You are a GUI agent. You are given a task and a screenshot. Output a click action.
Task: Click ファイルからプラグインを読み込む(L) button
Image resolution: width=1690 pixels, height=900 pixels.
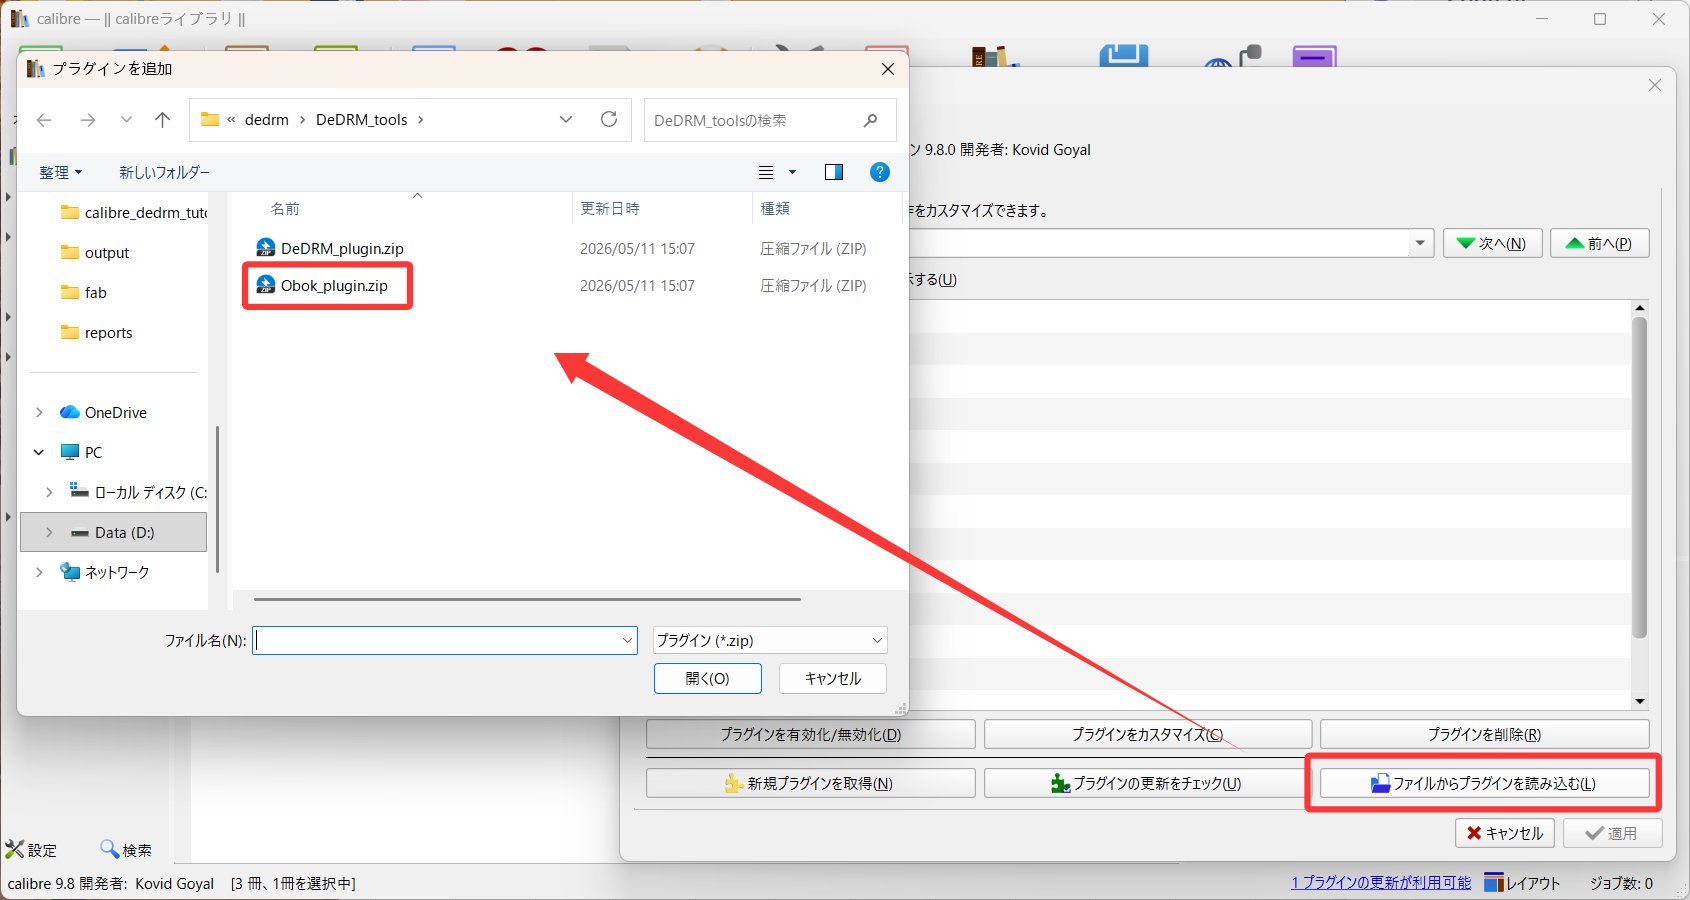(x=1485, y=783)
